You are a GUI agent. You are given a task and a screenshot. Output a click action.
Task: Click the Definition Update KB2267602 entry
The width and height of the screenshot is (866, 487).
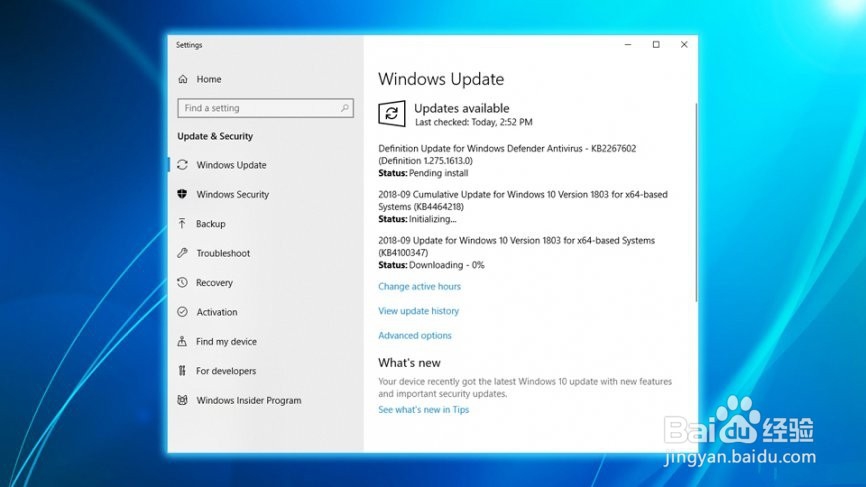[x=507, y=154]
